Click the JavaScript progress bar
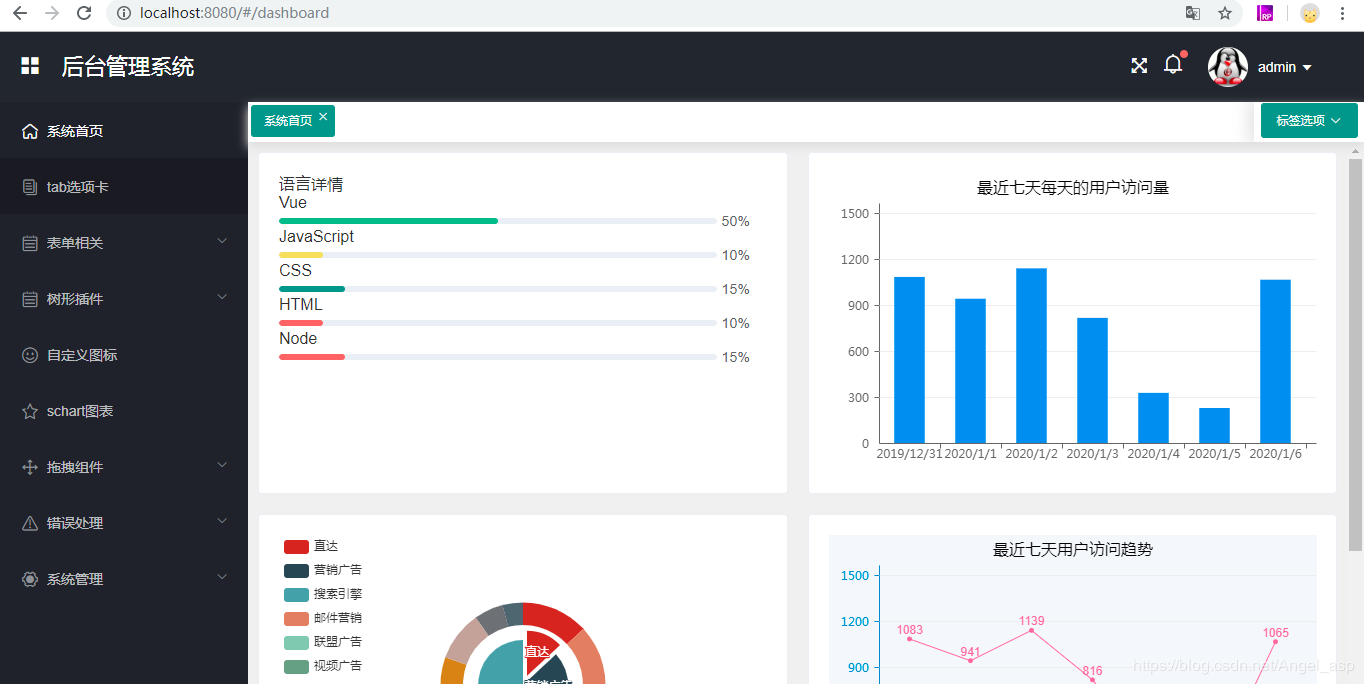The width and height of the screenshot is (1364, 684). coord(498,255)
